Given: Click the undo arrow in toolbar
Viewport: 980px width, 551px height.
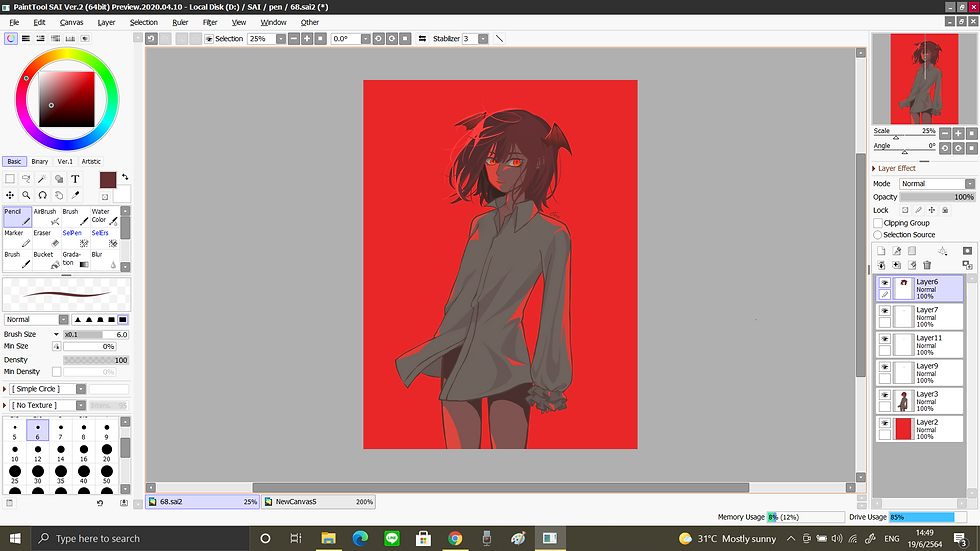Looking at the screenshot, I should click(151, 39).
